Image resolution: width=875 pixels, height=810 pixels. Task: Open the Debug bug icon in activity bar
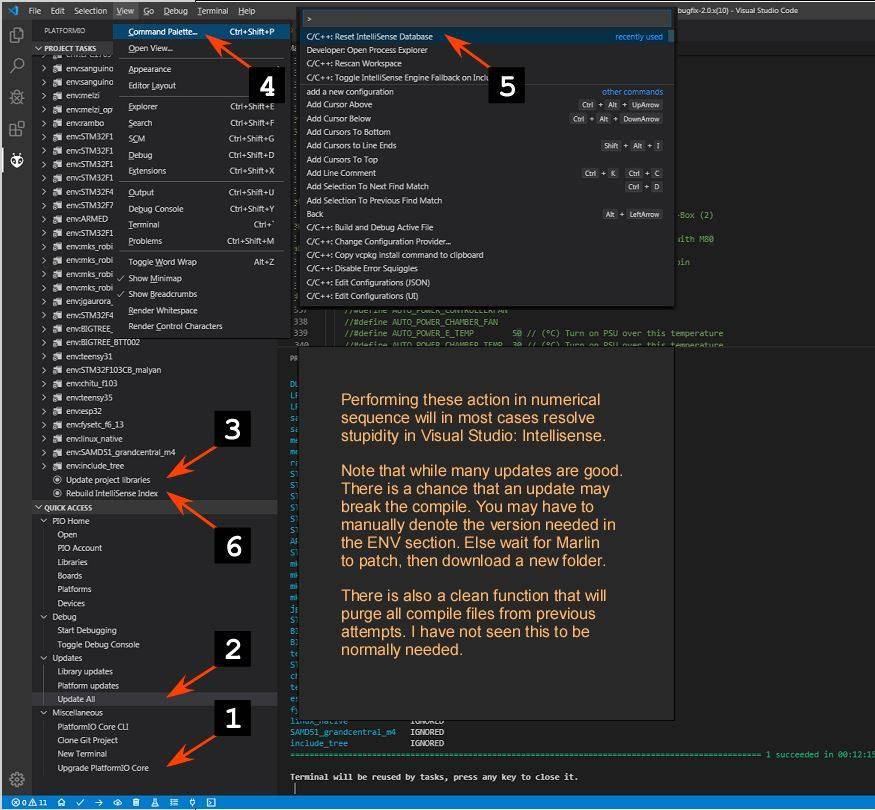16,97
